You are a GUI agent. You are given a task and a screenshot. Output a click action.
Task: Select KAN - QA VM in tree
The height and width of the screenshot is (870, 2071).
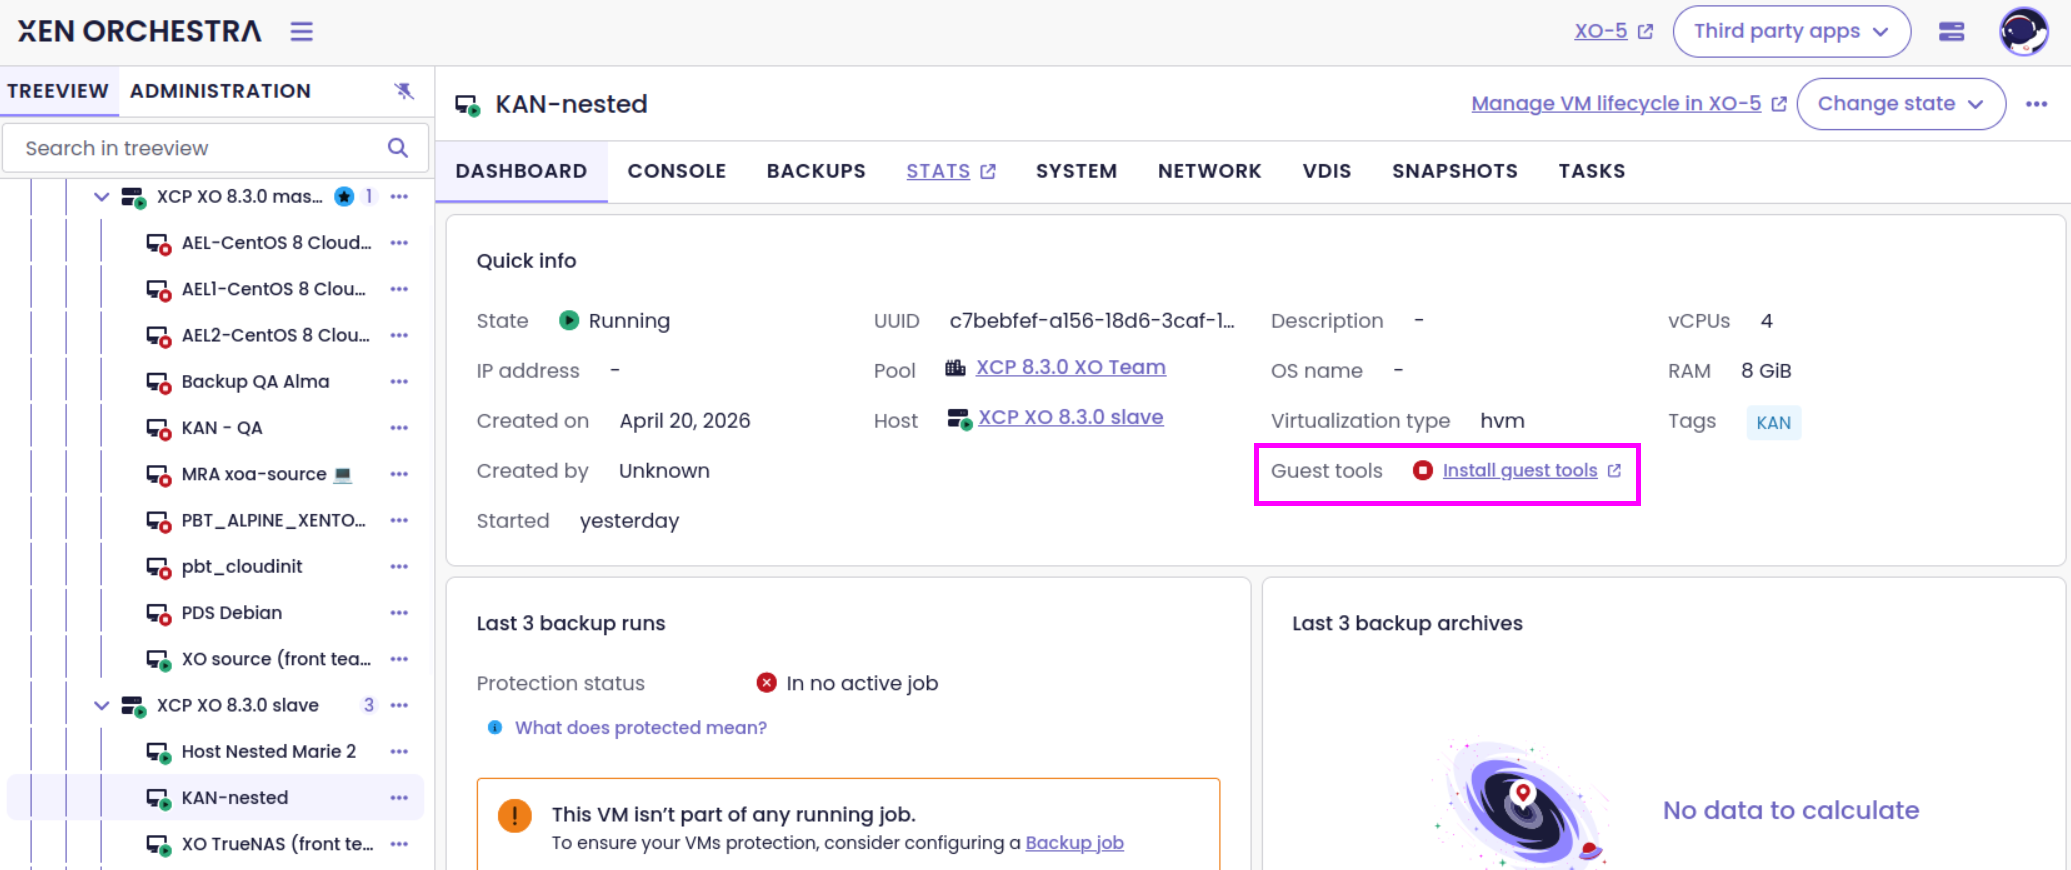coord(222,428)
